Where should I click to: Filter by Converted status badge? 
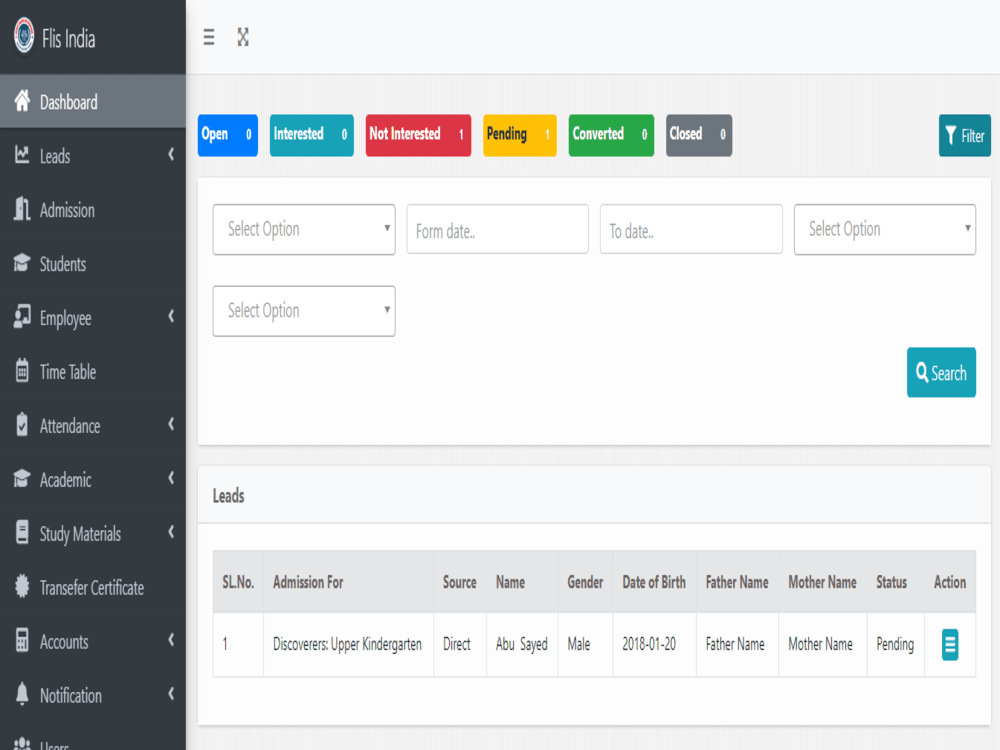612,135
